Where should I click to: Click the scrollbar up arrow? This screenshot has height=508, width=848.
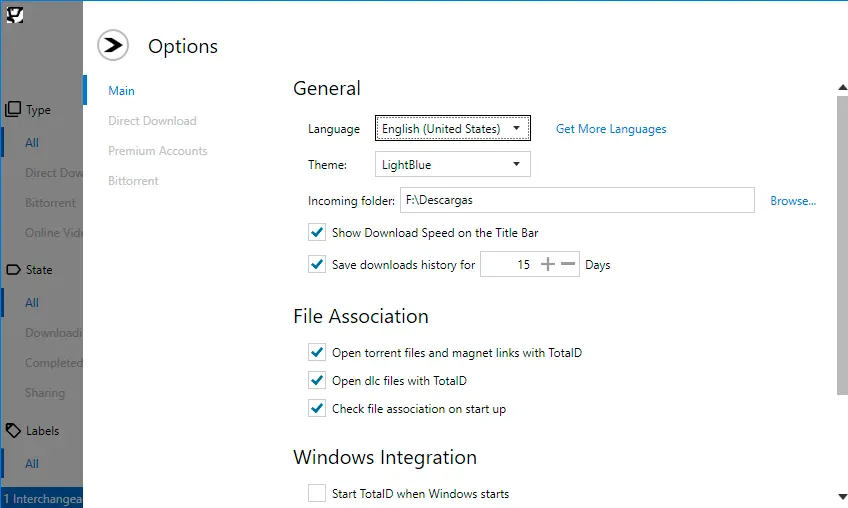(842, 88)
